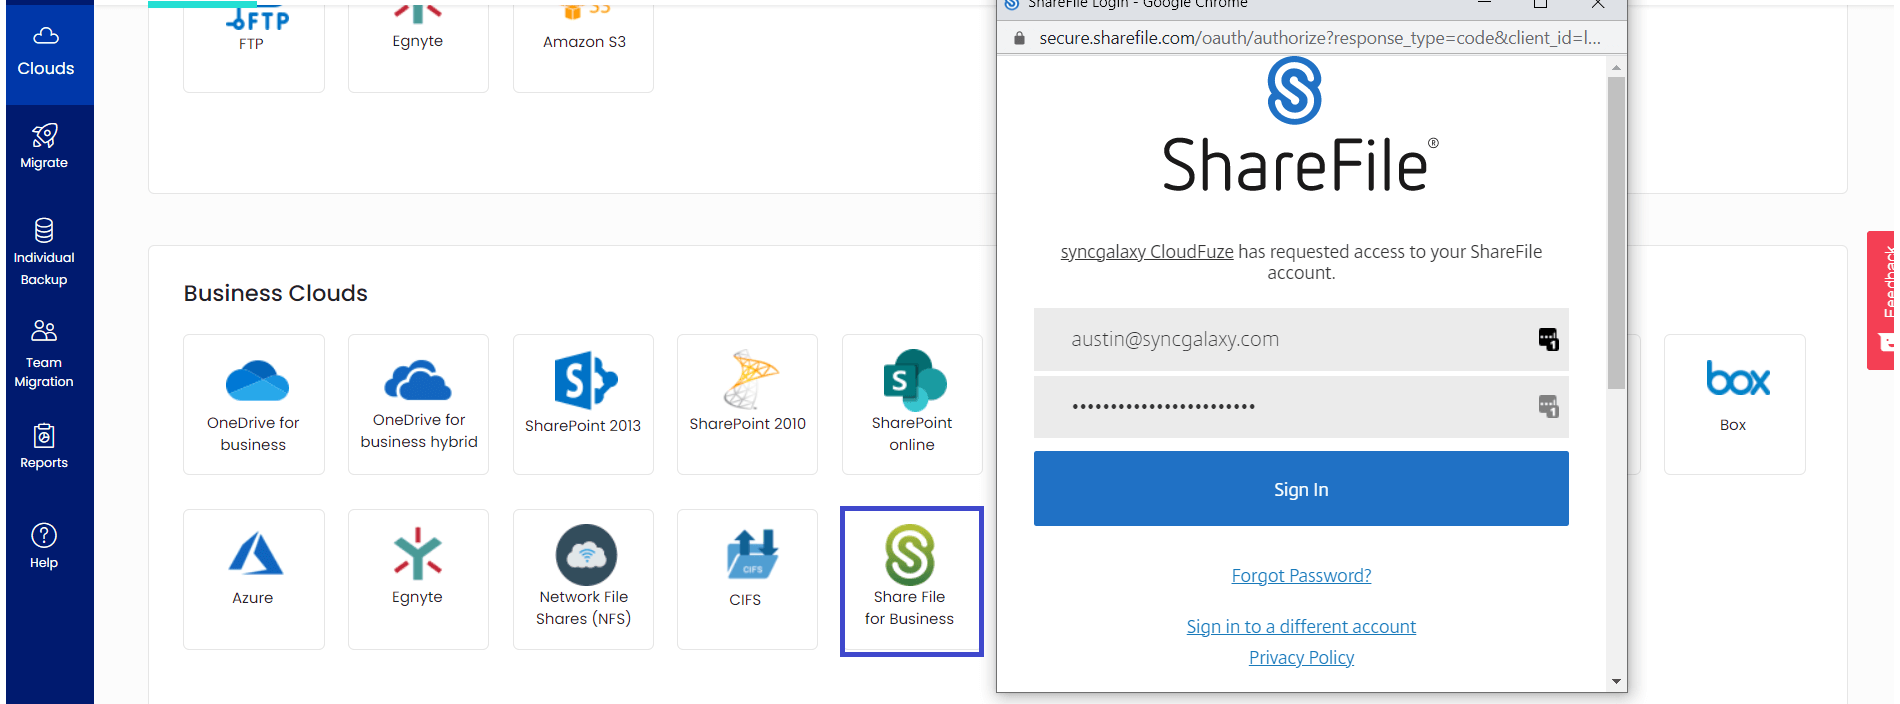
Task: Close the ShareFile Login window
Action: tap(1598, 4)
